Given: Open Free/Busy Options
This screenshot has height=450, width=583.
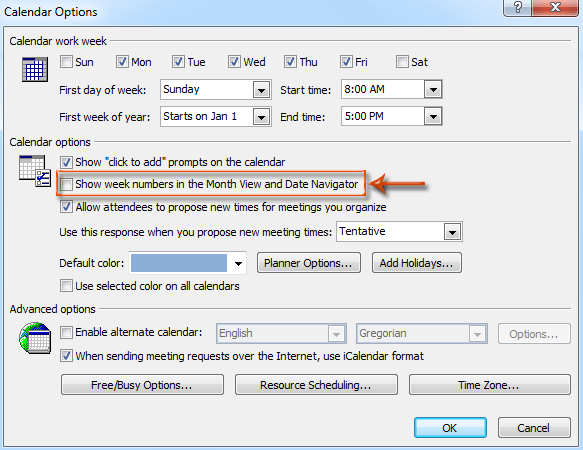Looking at the screenshot, I should [142, 385].
